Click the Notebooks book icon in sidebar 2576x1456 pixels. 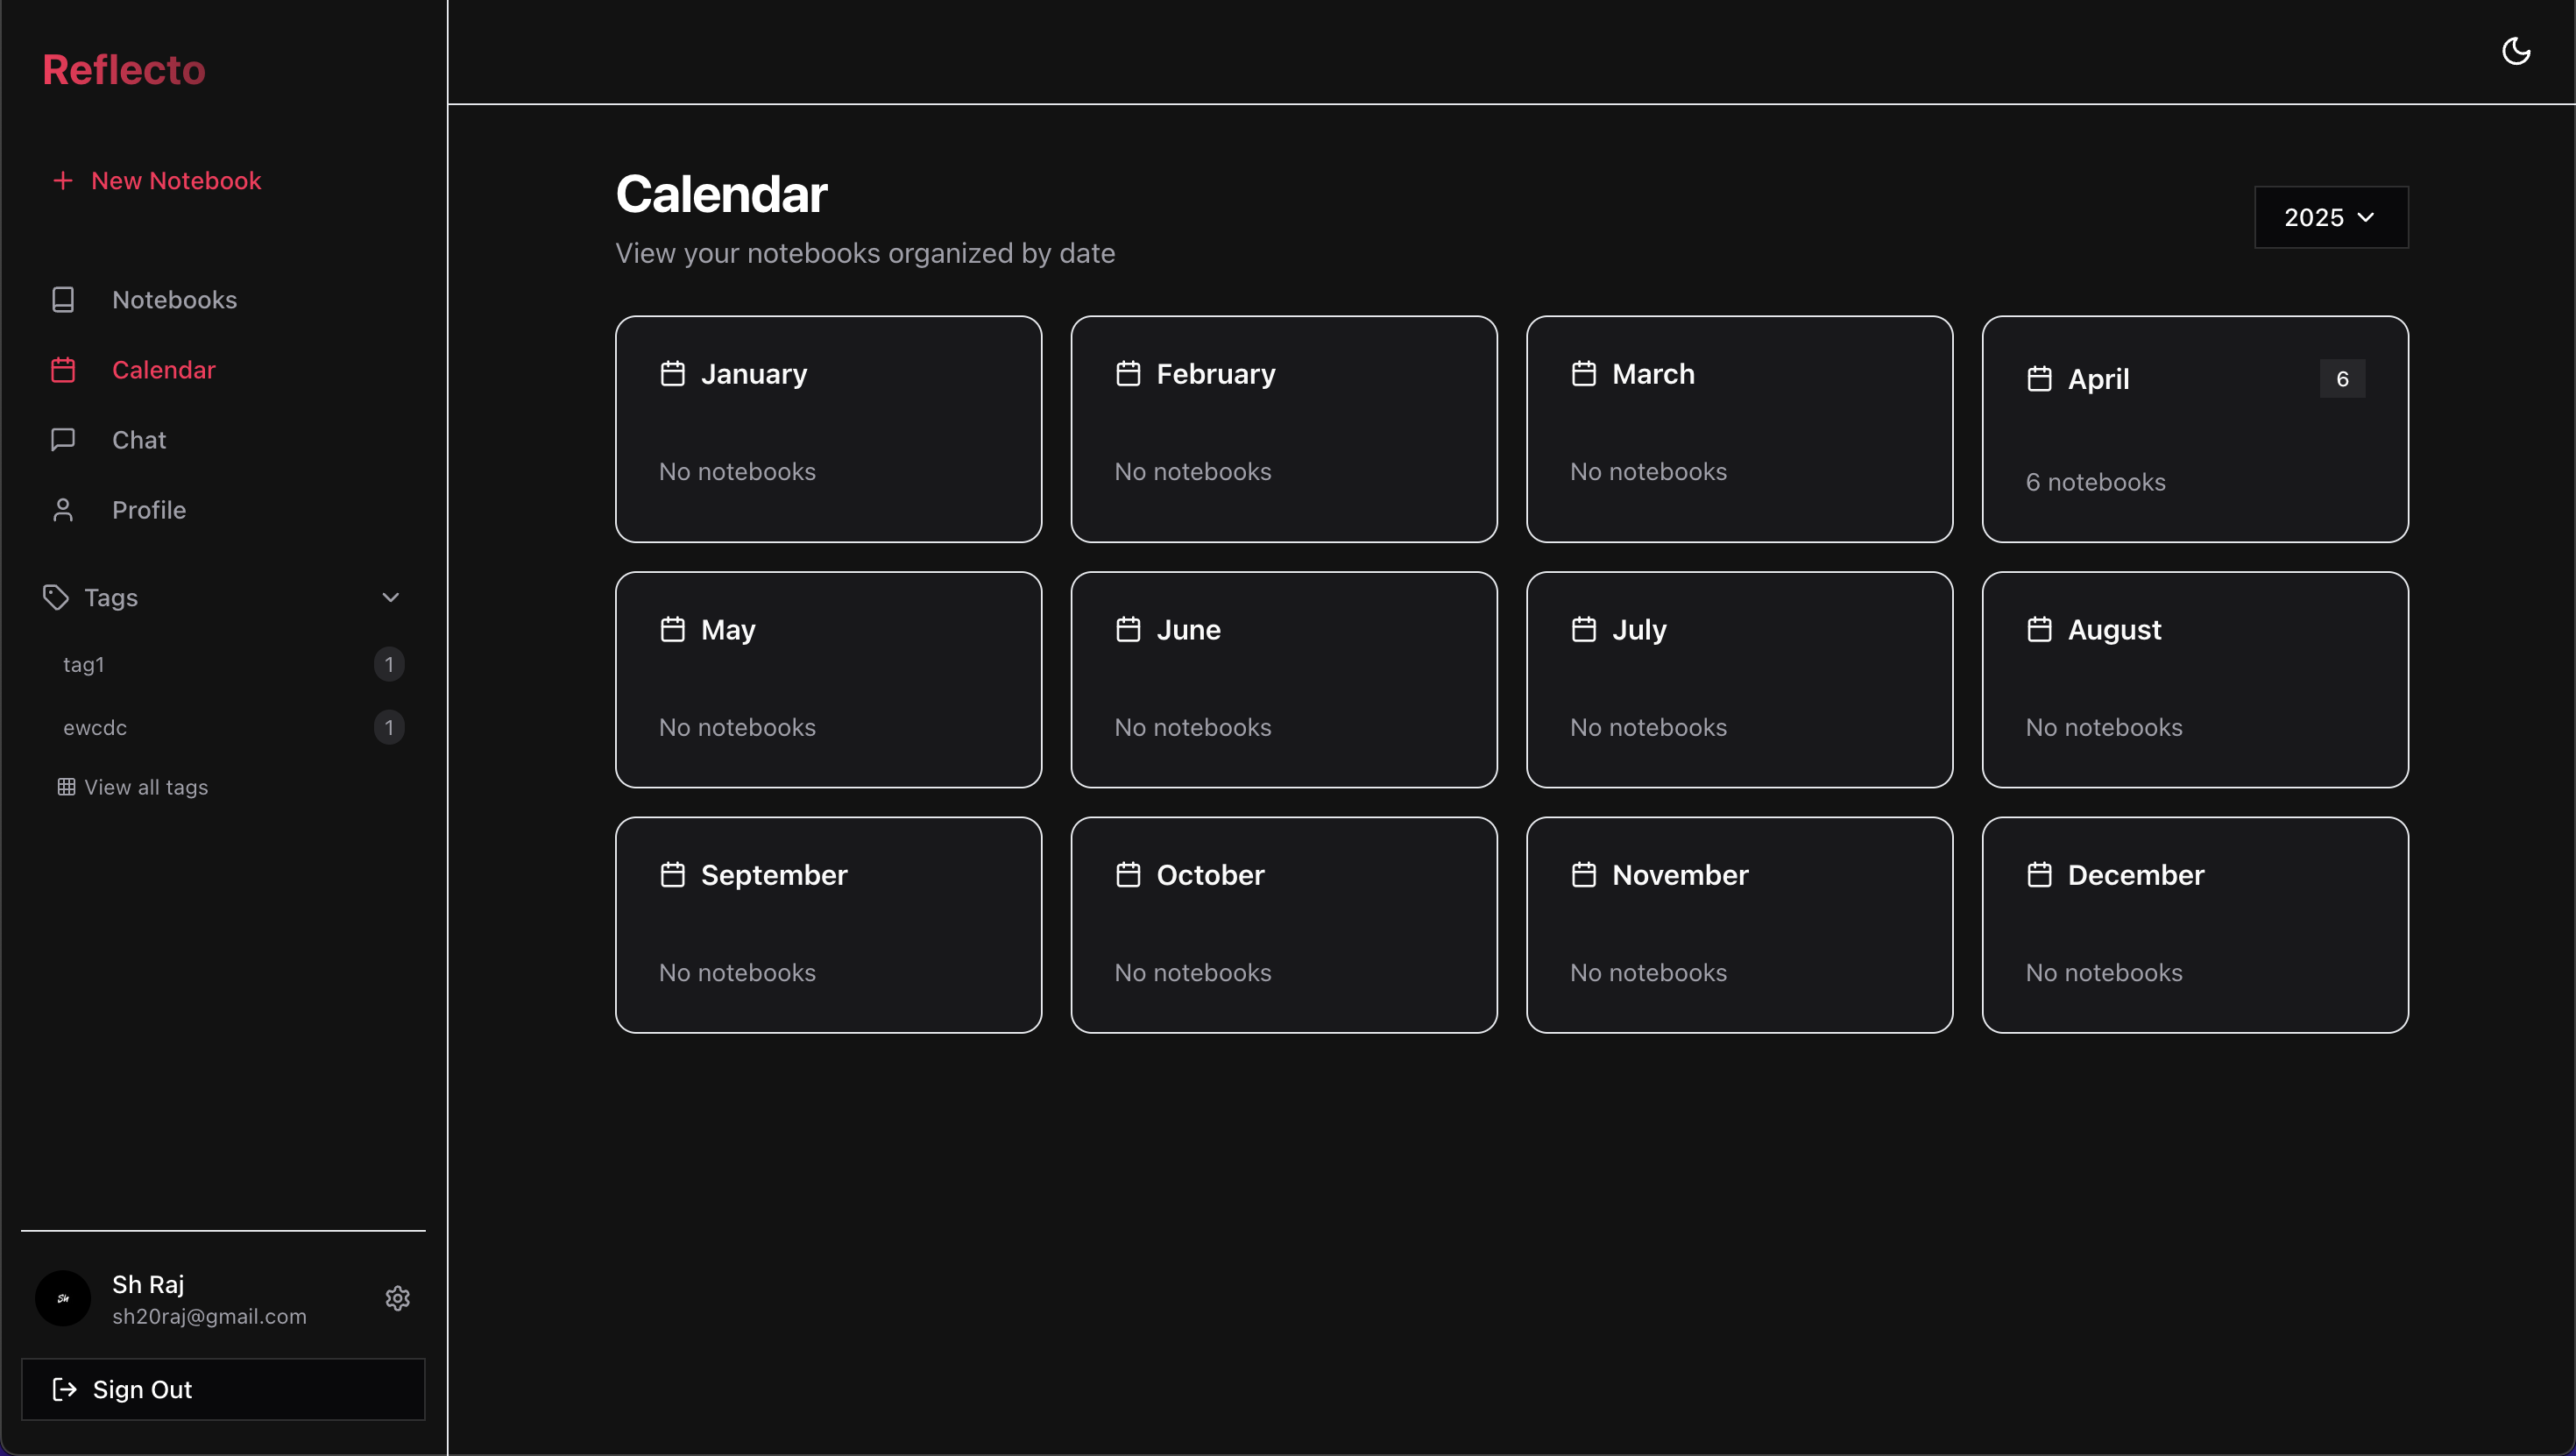point(63,300)
